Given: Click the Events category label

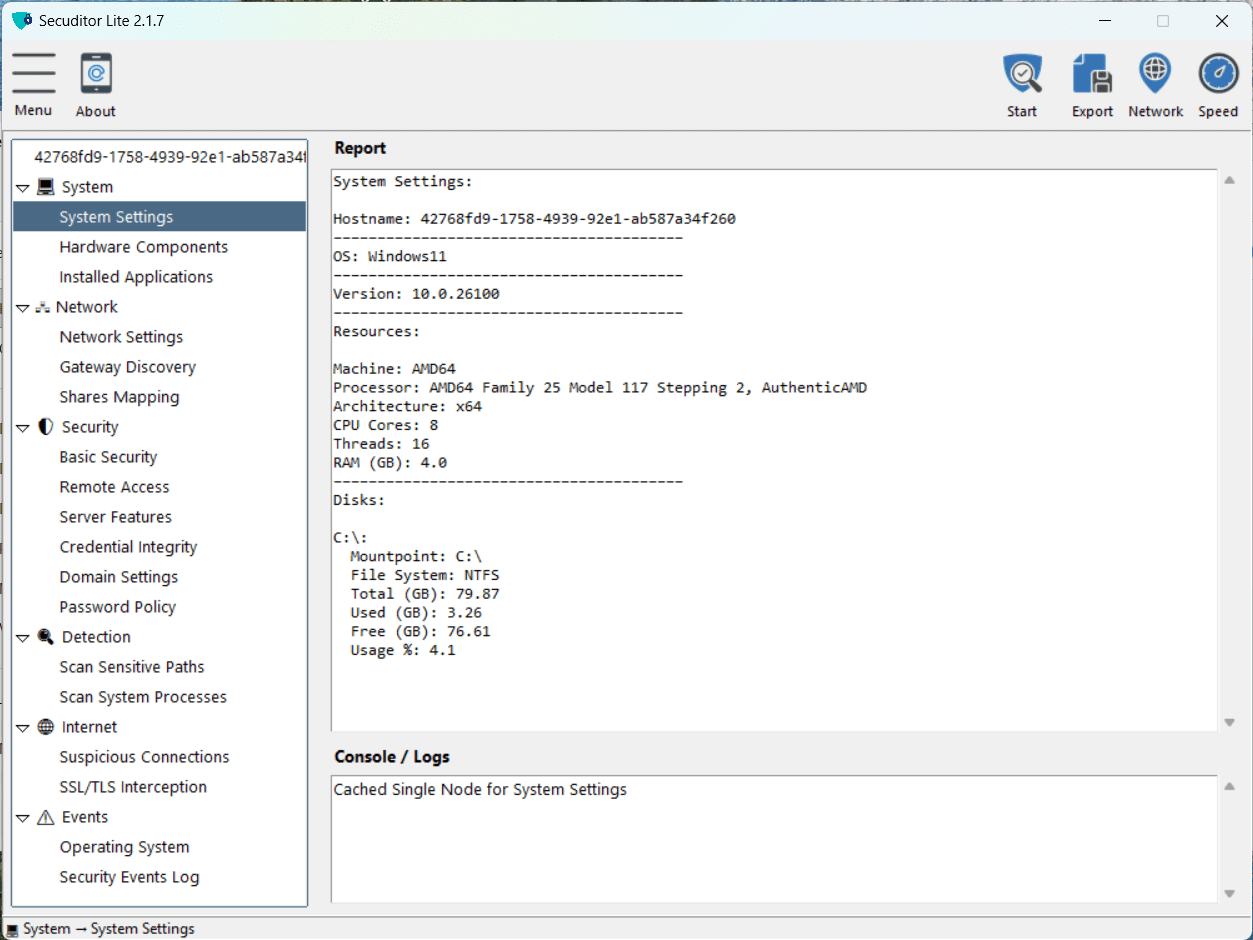Looking at the screenshot, I should coord(85,817).
